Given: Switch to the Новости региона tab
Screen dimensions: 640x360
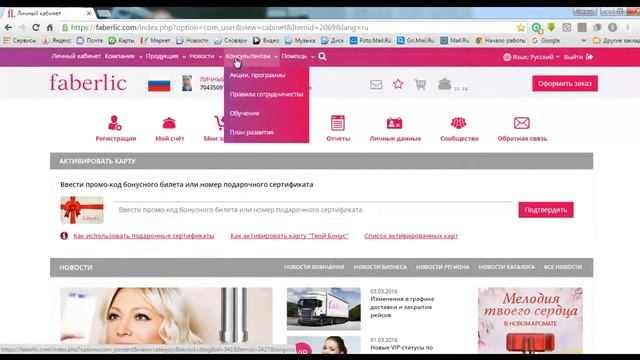Looking at the screenshot, I should point(442,267).
